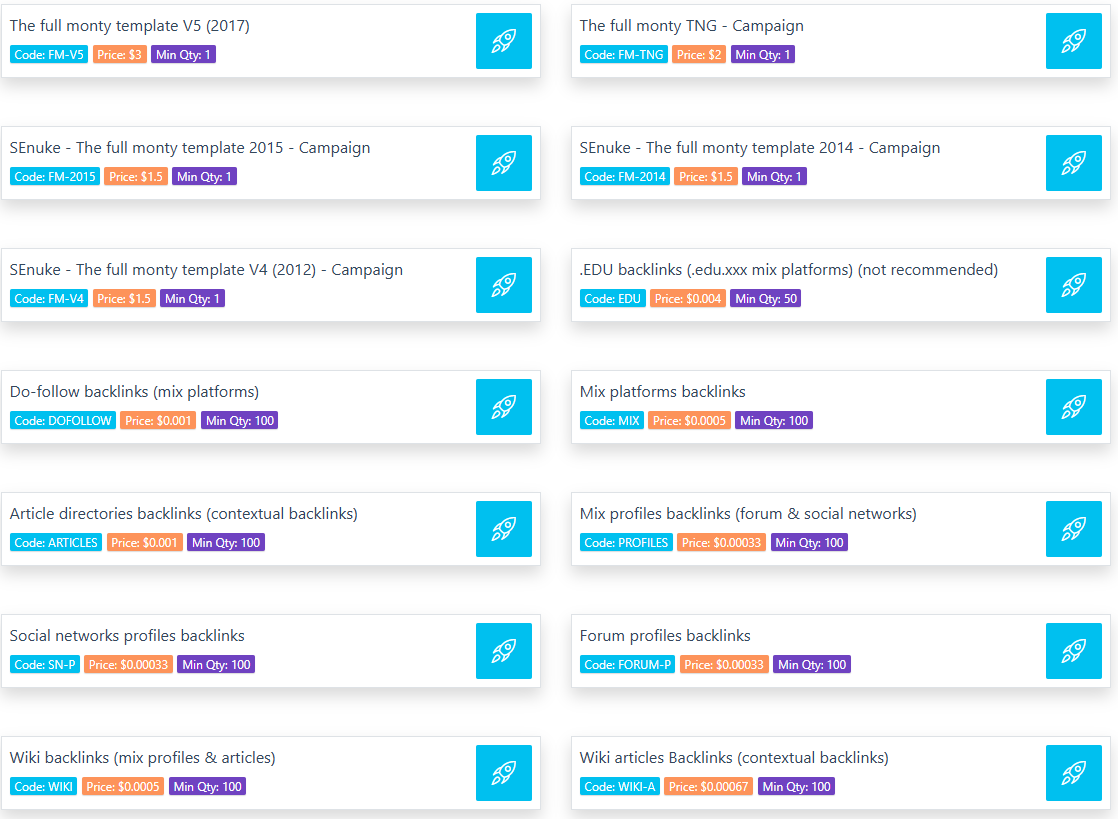Image resolution: width=1118 pixels, height=819 pixels.
Task: Click the Price: $0.004 badge
Action: tap(687, 299)
